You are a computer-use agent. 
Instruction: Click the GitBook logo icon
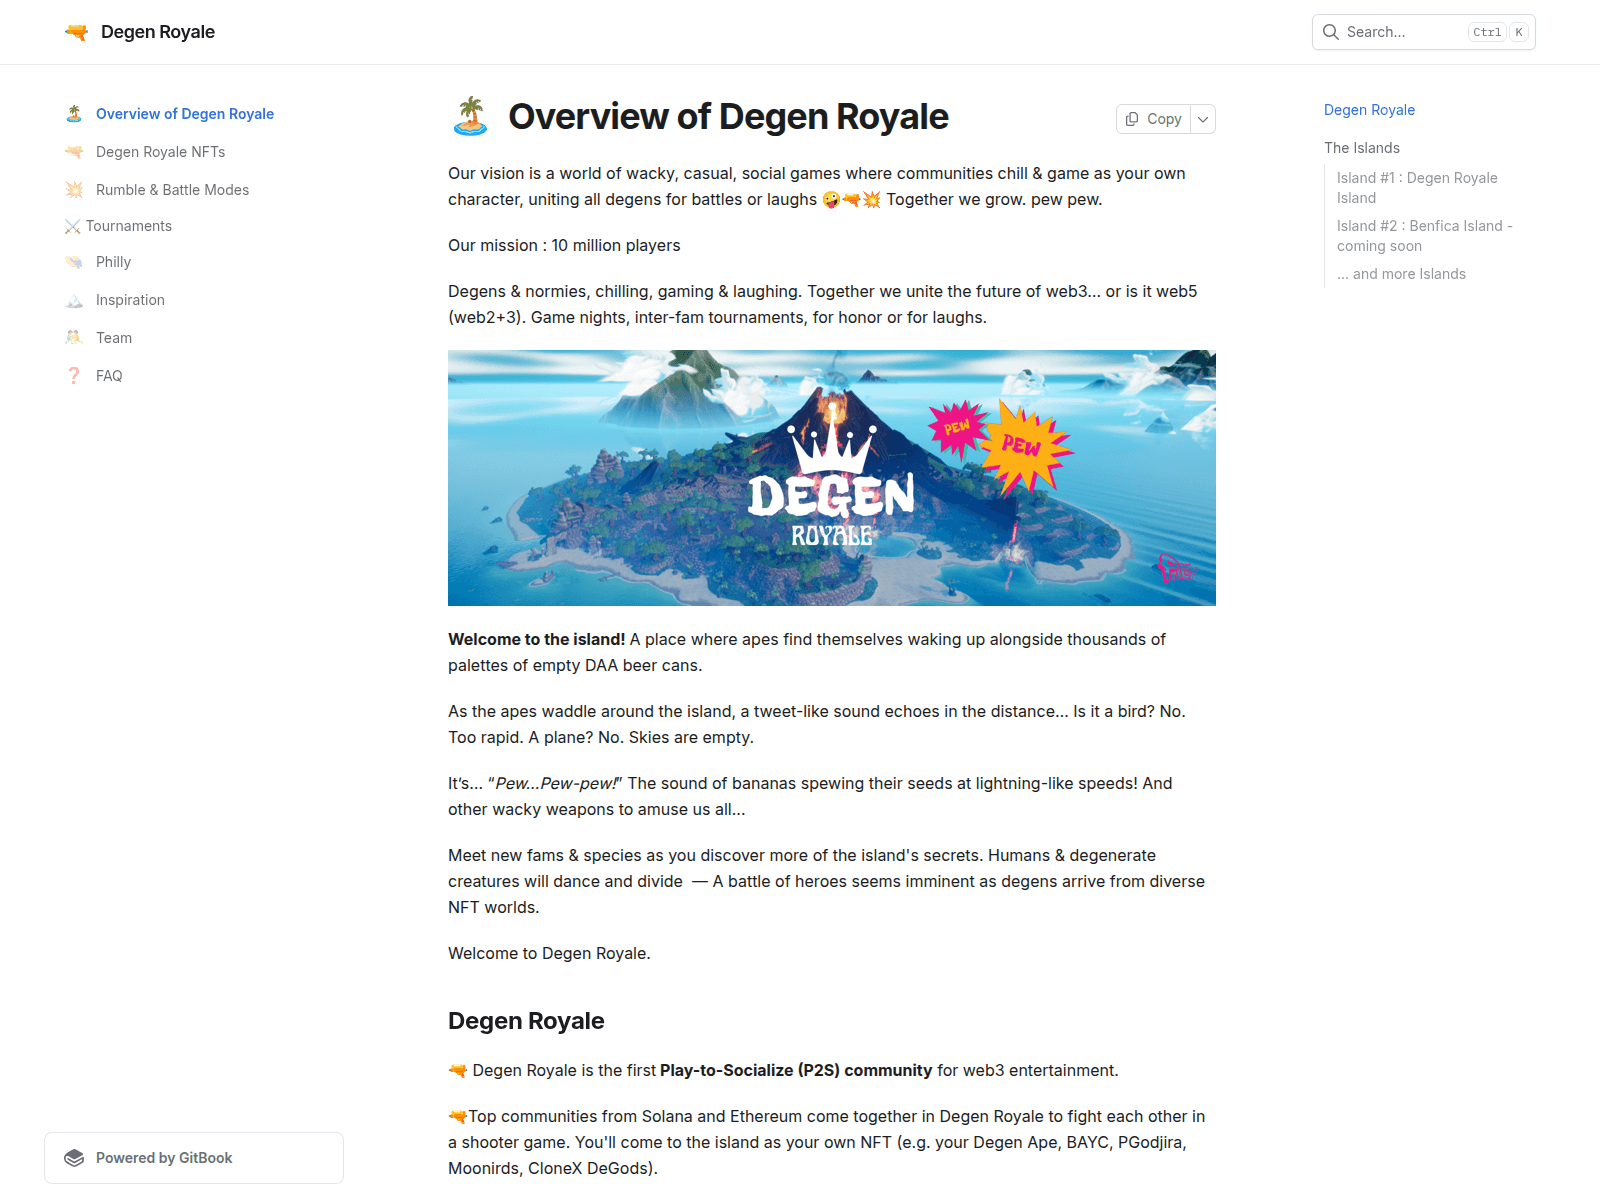[x=74, y=1158]
